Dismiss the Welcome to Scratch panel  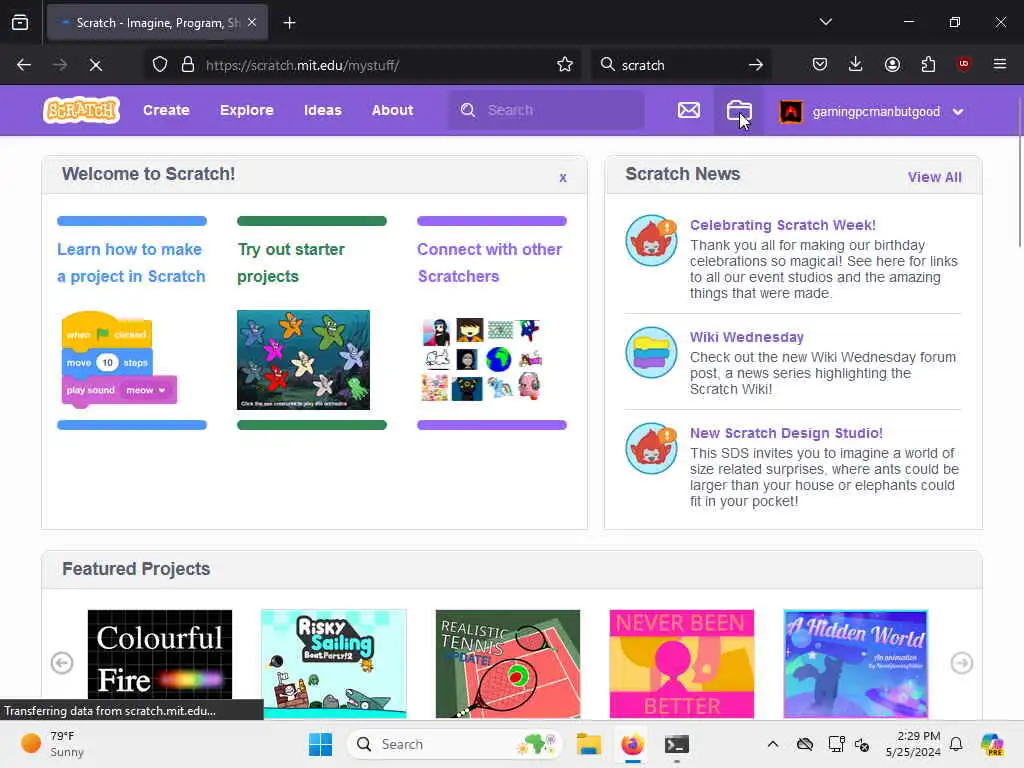[563, 178]
